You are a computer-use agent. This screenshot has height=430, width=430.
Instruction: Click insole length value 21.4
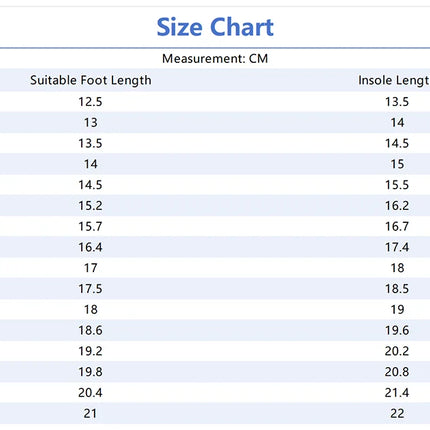[397, 393]
